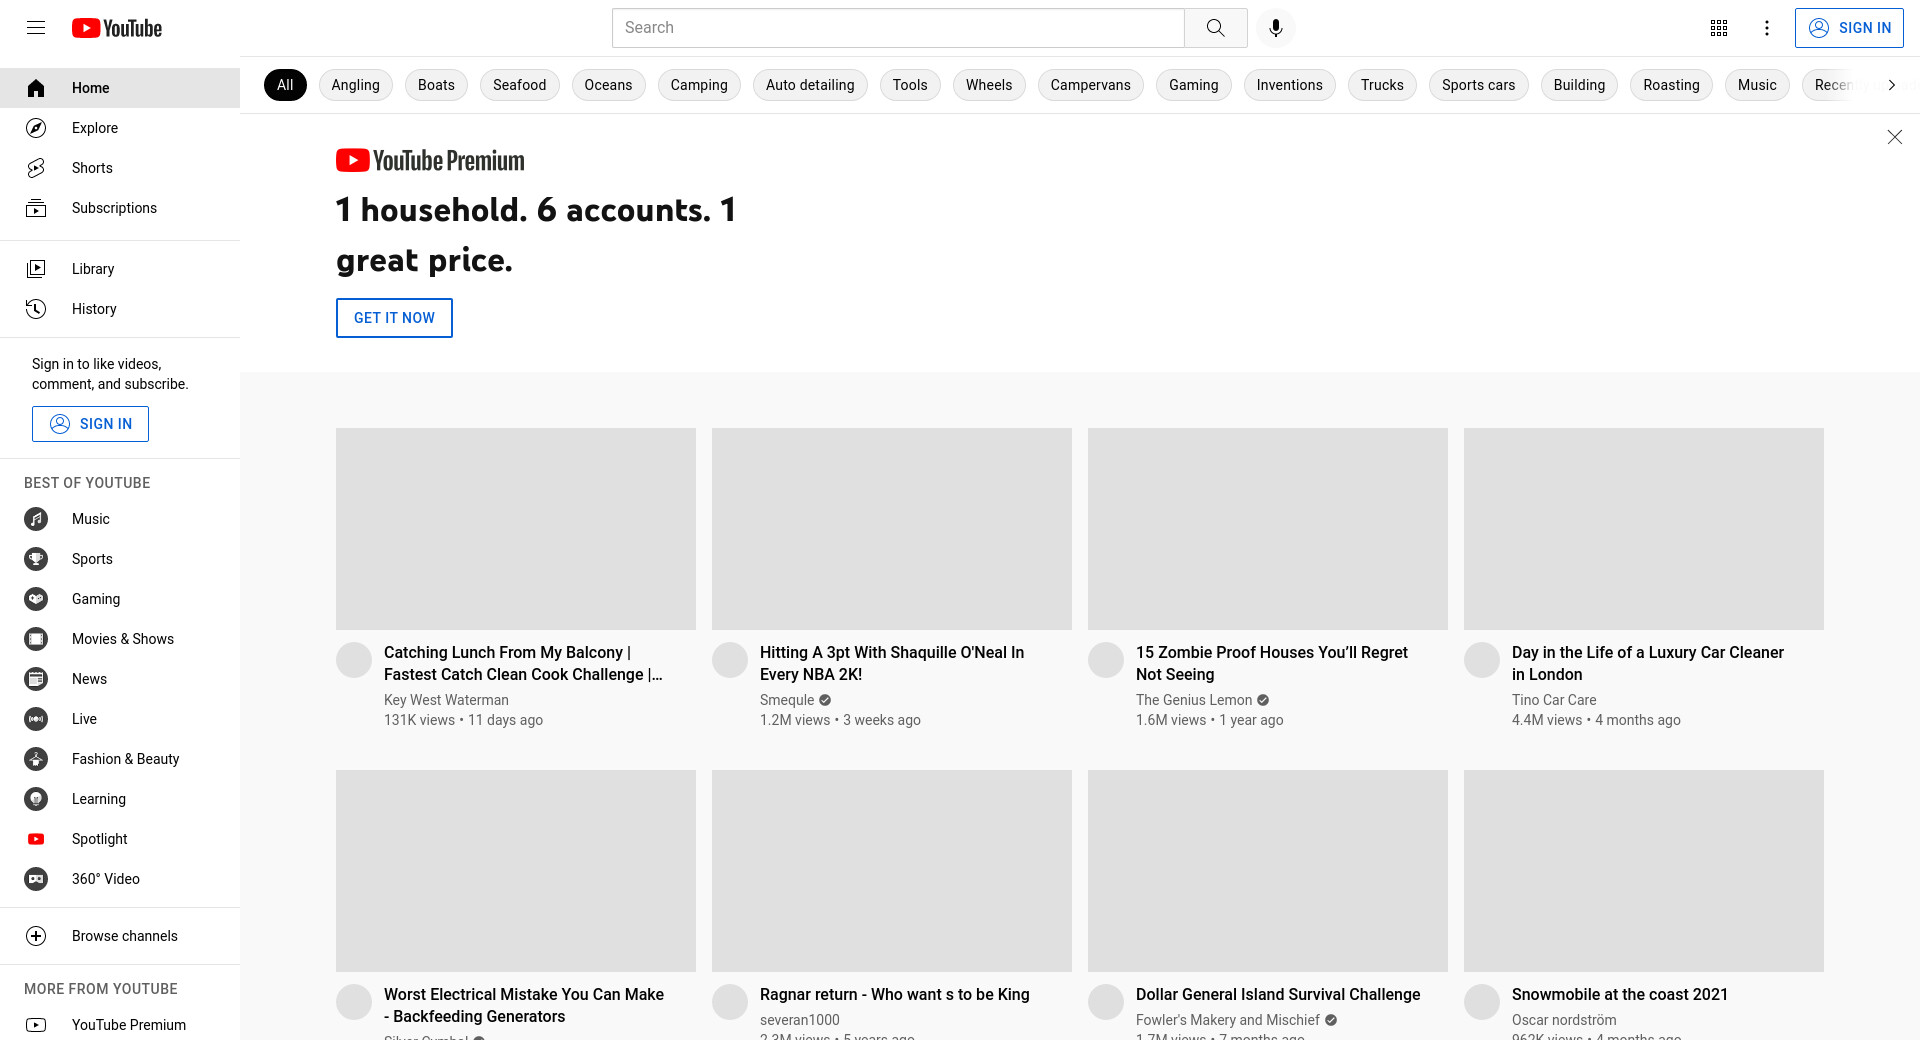Select the Gaming filter chip
1920x1040 pixels.
pos(1194,85)
